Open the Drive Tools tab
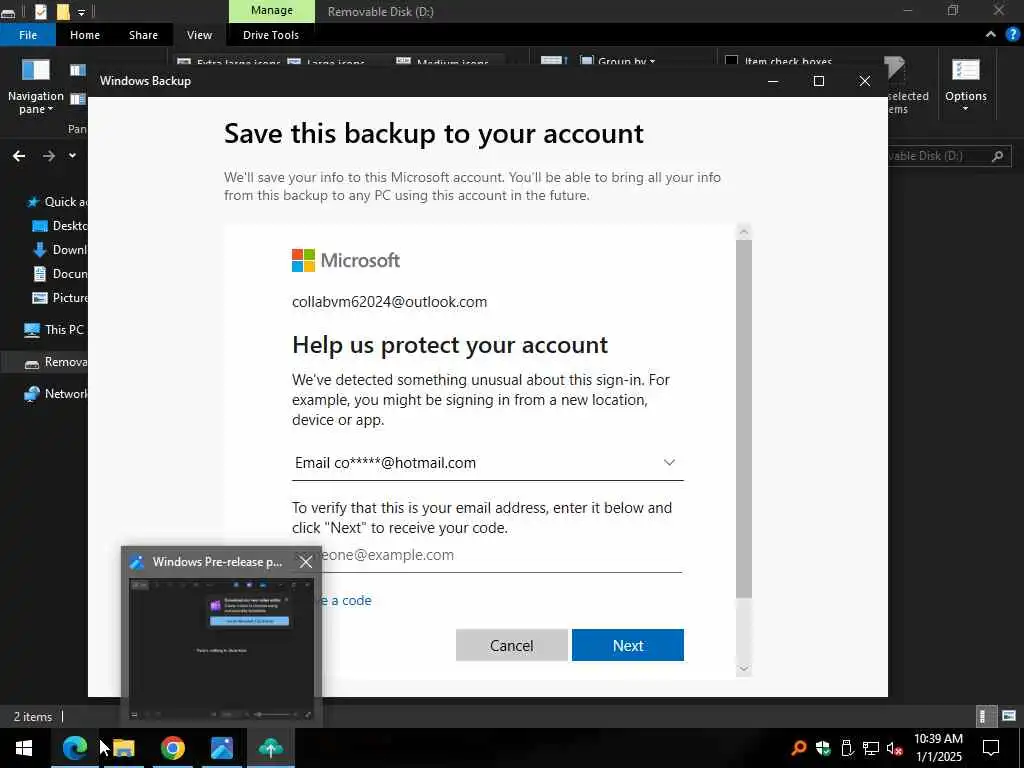 click(x=270, y=35)
